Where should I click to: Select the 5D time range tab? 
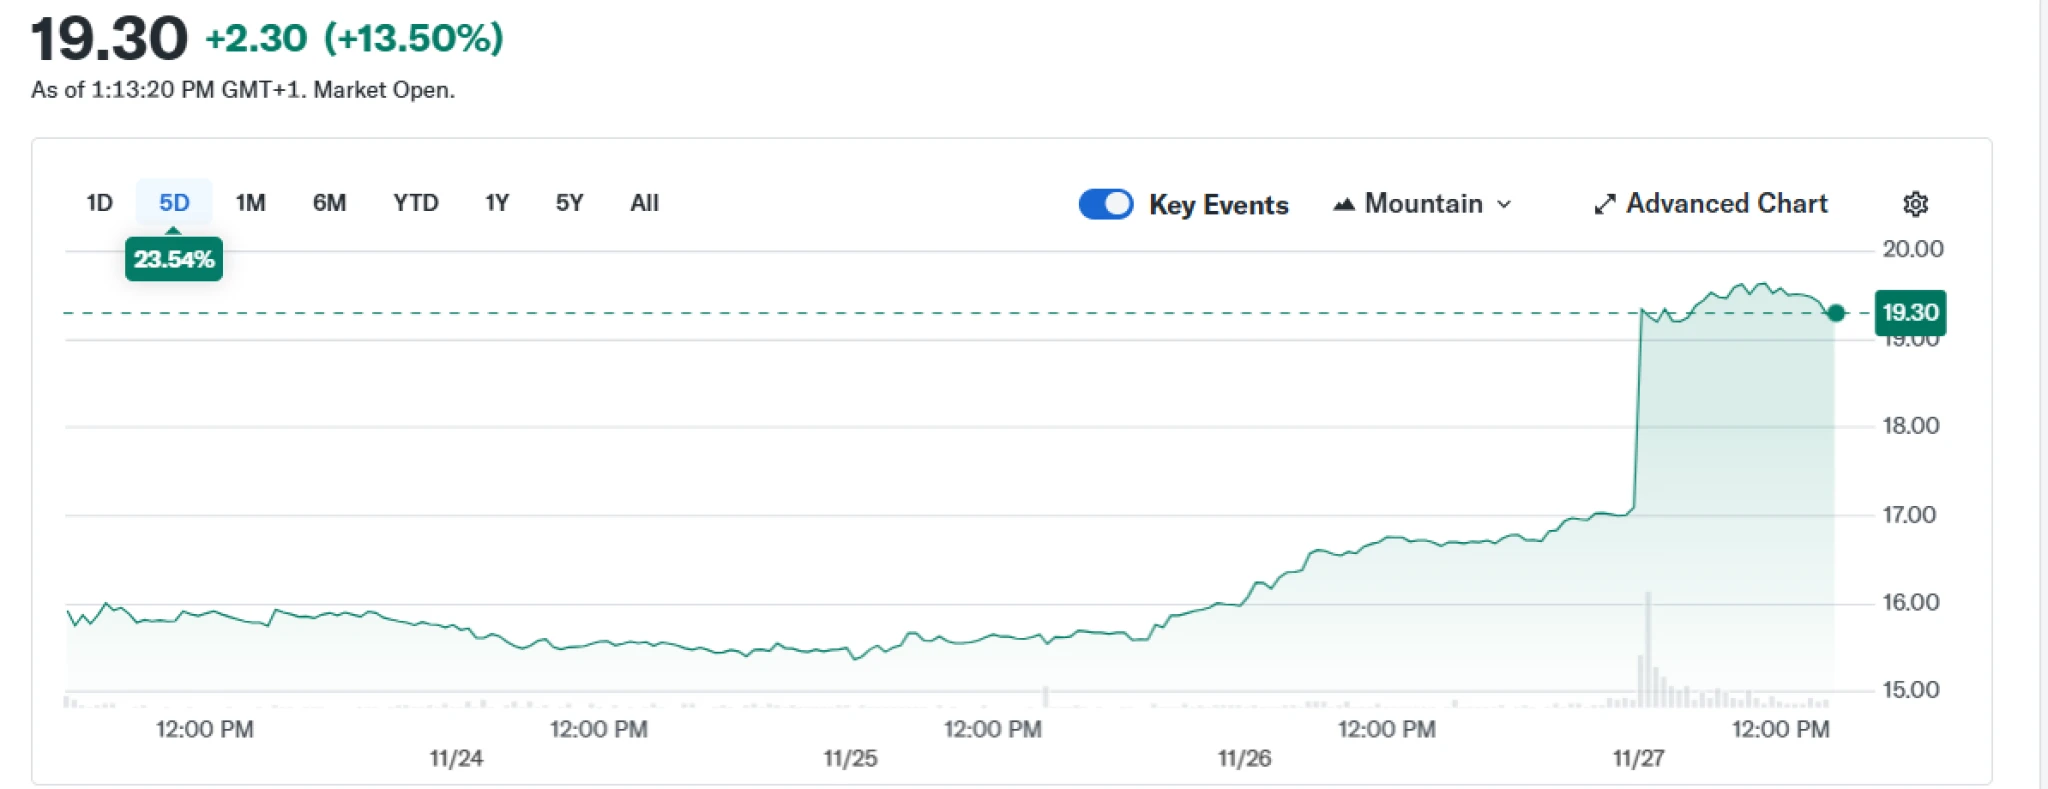coord(174,203)
